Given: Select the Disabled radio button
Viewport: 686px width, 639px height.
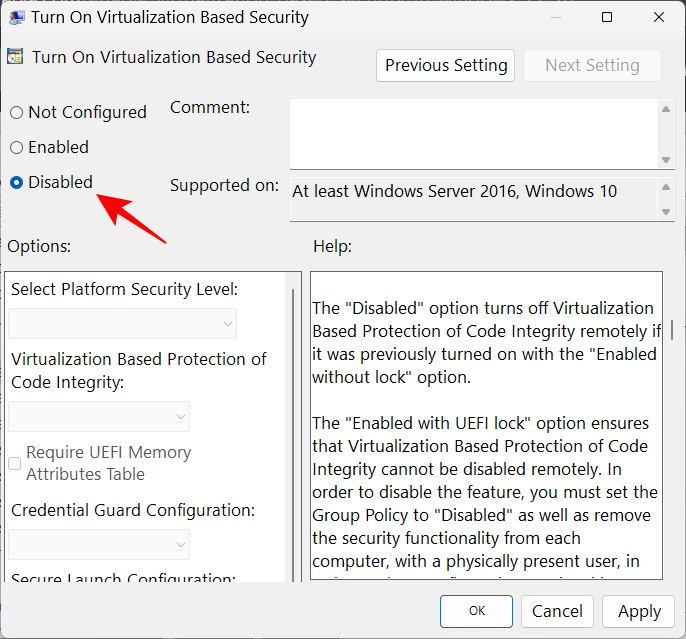Looking at the screenshot, I should [x=17, y=183].
